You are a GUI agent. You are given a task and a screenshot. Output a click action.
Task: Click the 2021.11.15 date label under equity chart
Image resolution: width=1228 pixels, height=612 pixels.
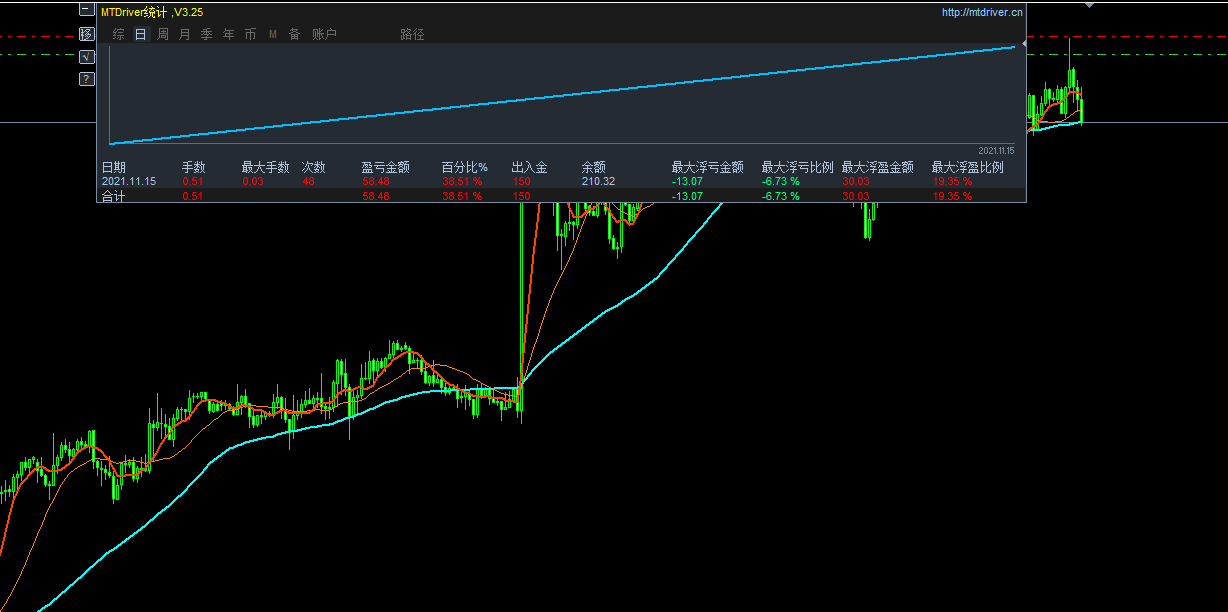(x=996, y=151)
